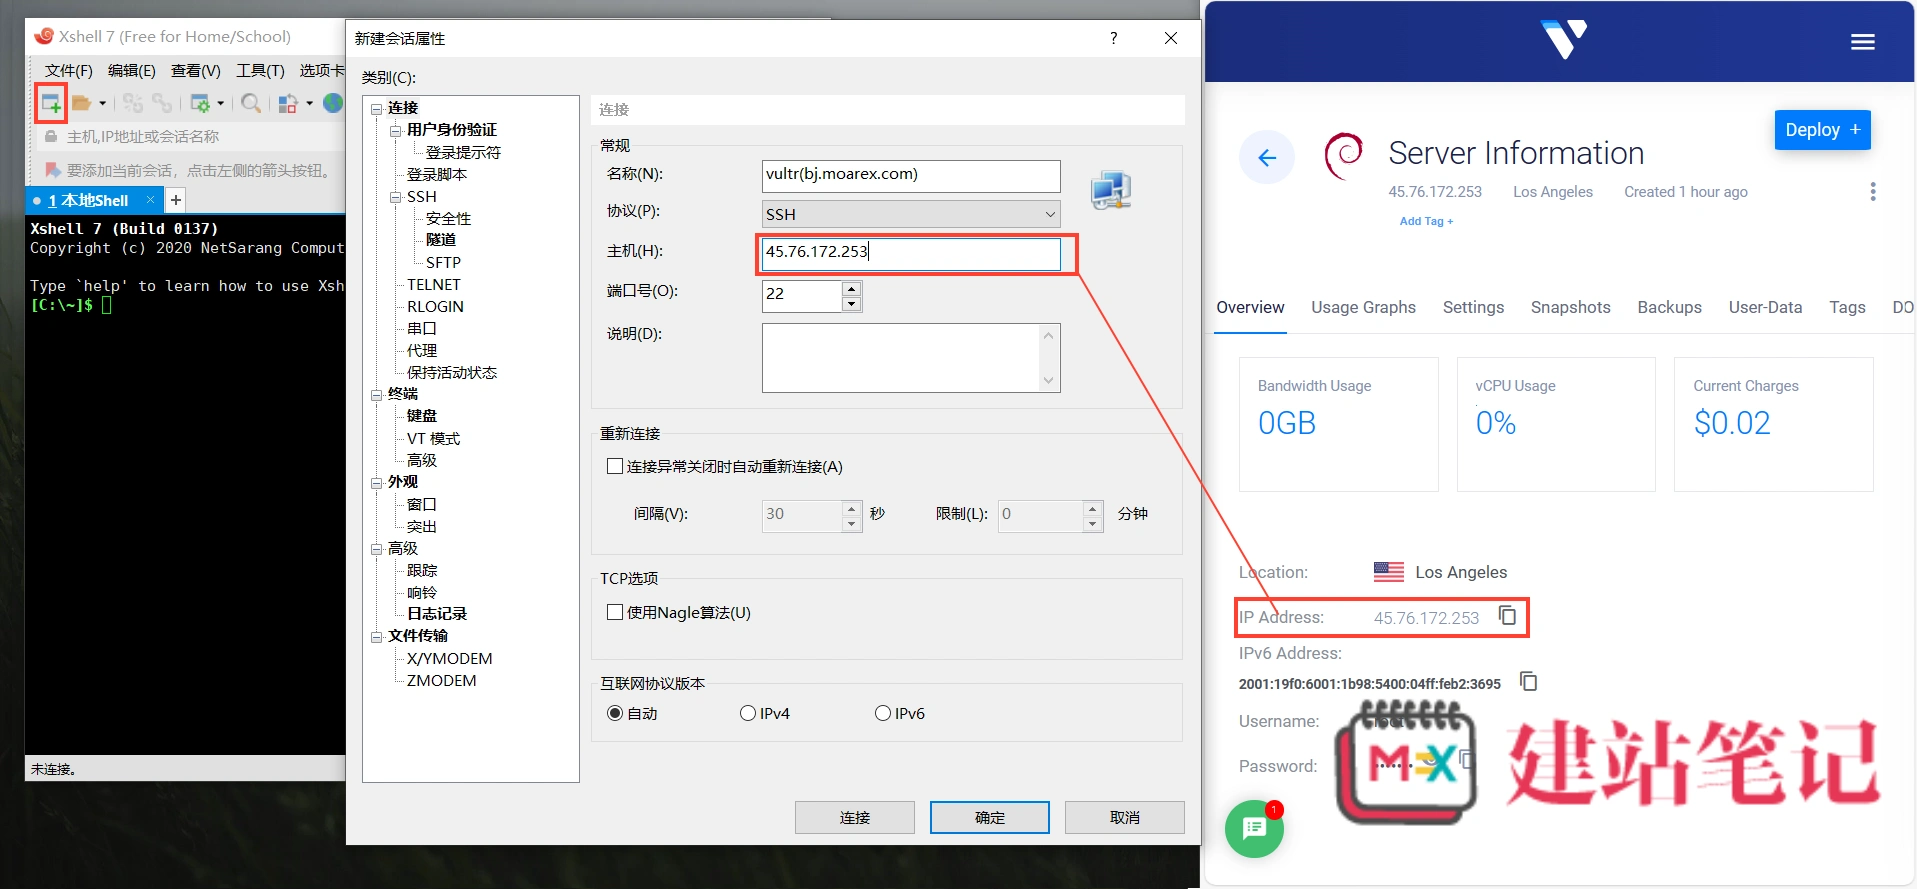Open the Vultr hamburger menu
Screen dimensions: 1917x889
click(1863, 42)
